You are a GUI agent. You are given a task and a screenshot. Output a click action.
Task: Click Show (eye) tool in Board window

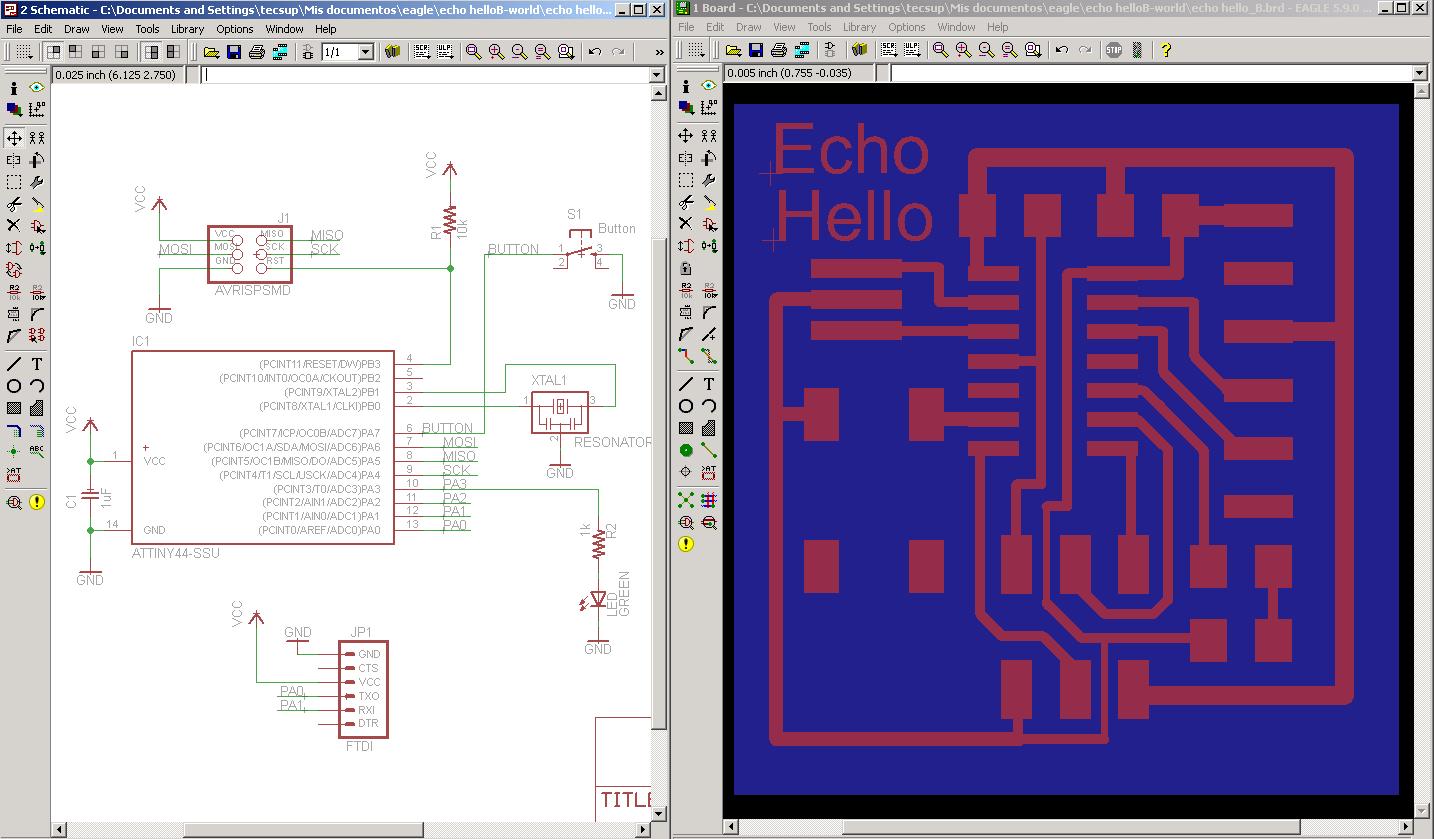709,86
